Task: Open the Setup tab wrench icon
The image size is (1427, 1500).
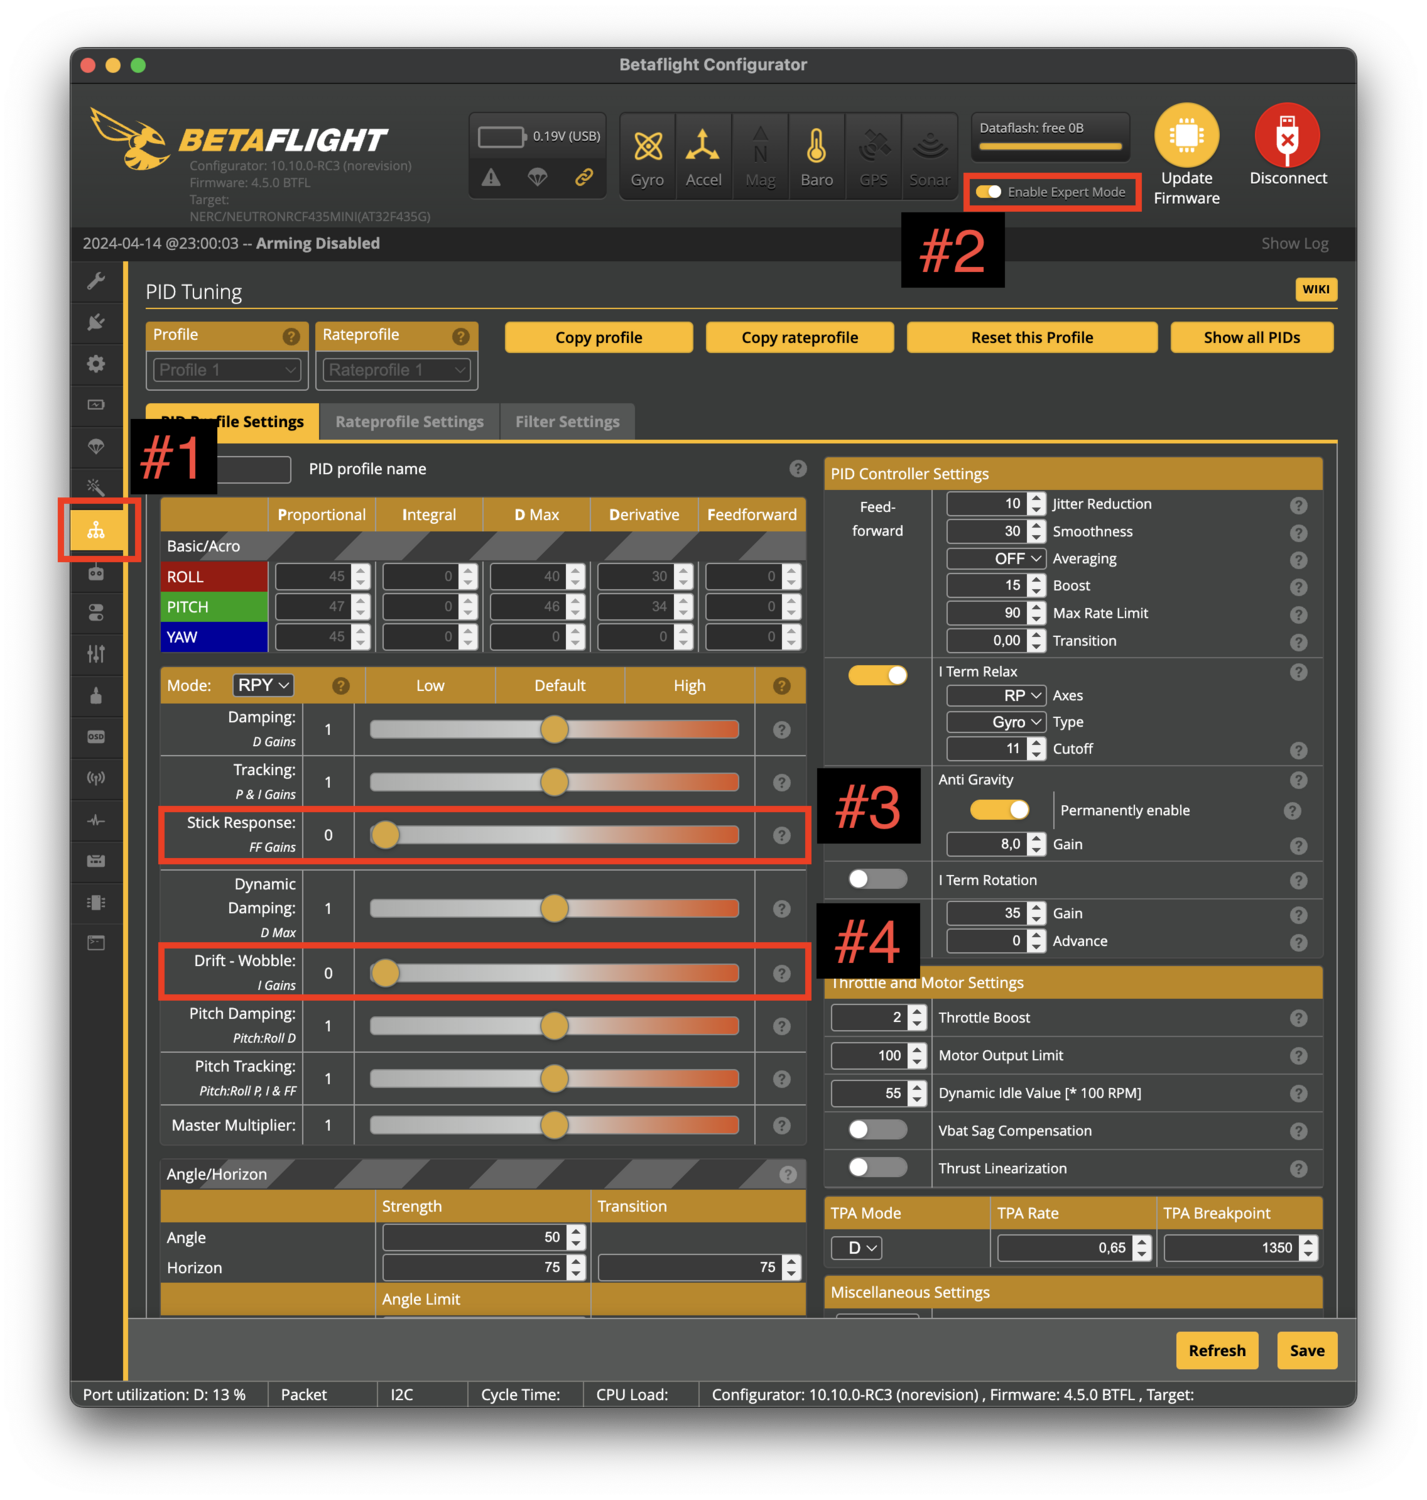Action: coord(97,281)
